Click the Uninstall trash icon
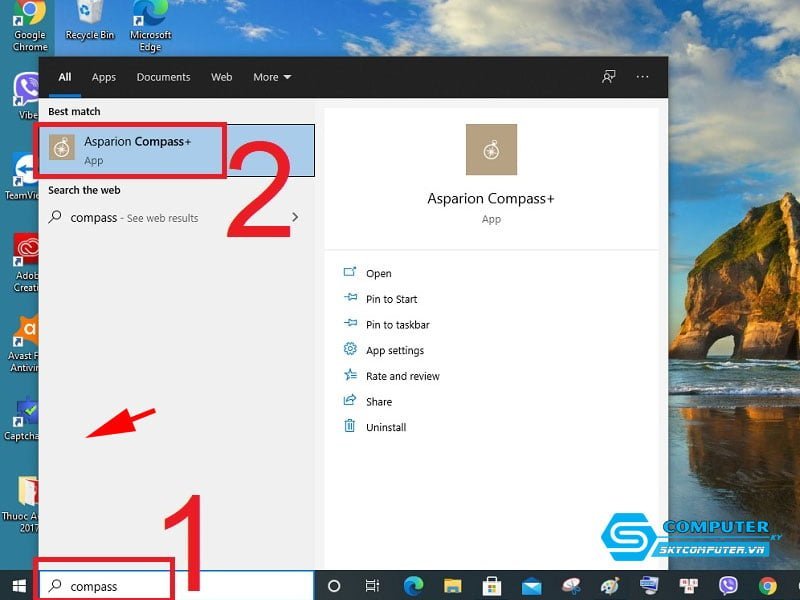 coord(350,427)
